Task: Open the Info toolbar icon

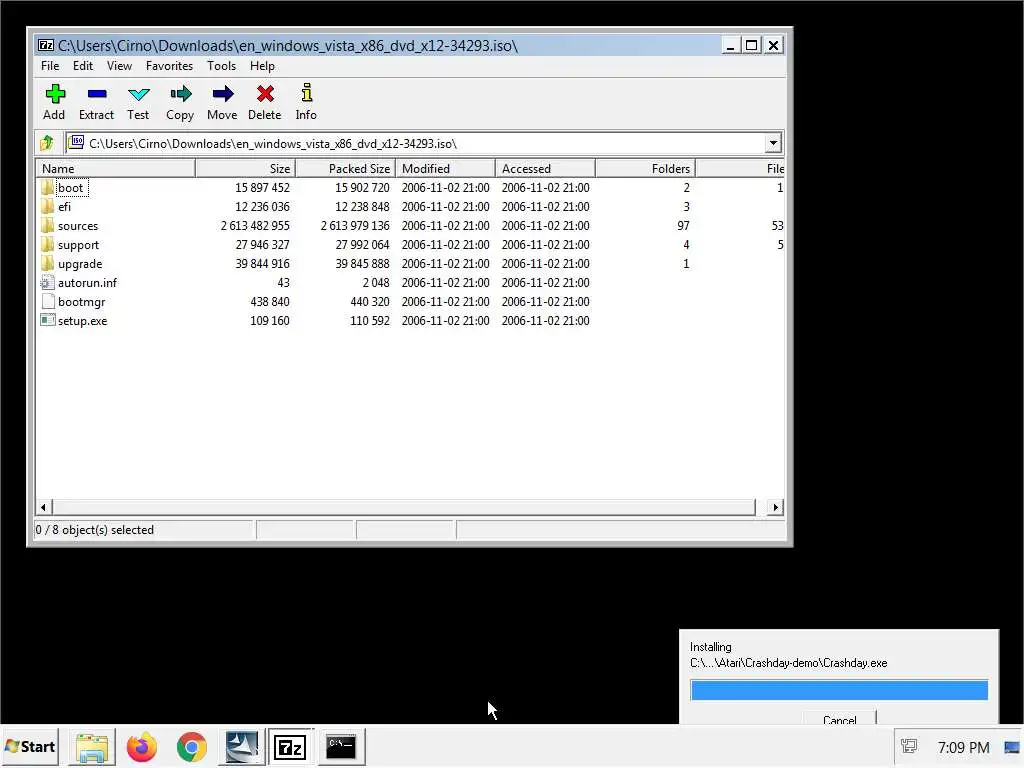Action: click(306, 94)
